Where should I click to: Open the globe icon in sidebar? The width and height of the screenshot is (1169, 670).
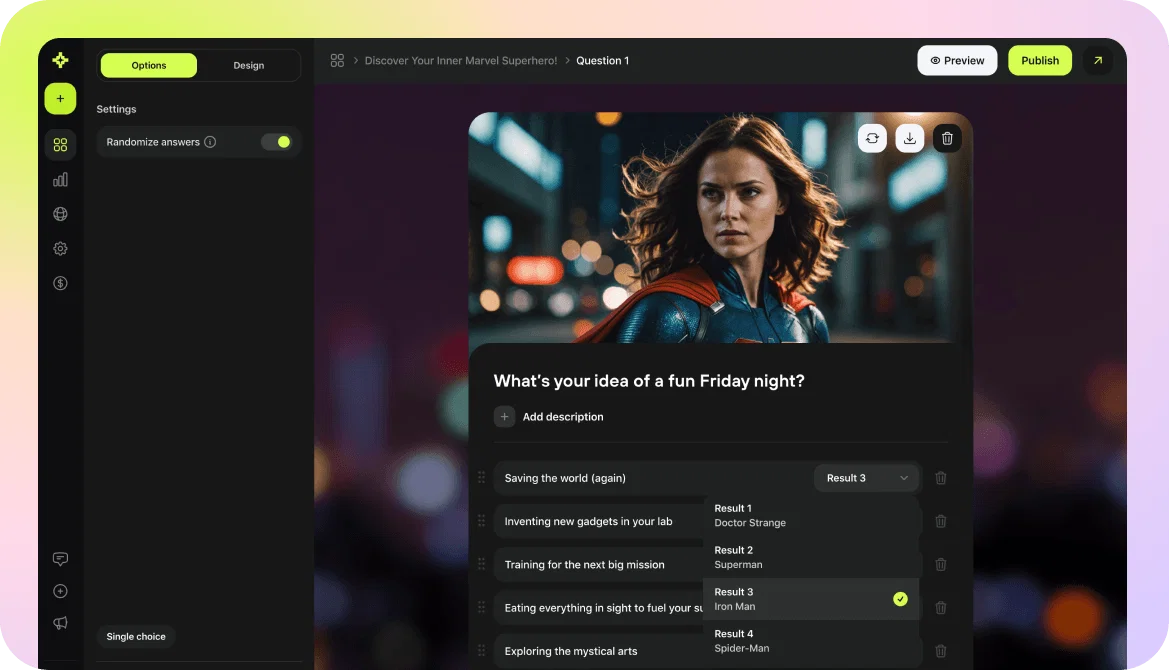pos(60,214)
